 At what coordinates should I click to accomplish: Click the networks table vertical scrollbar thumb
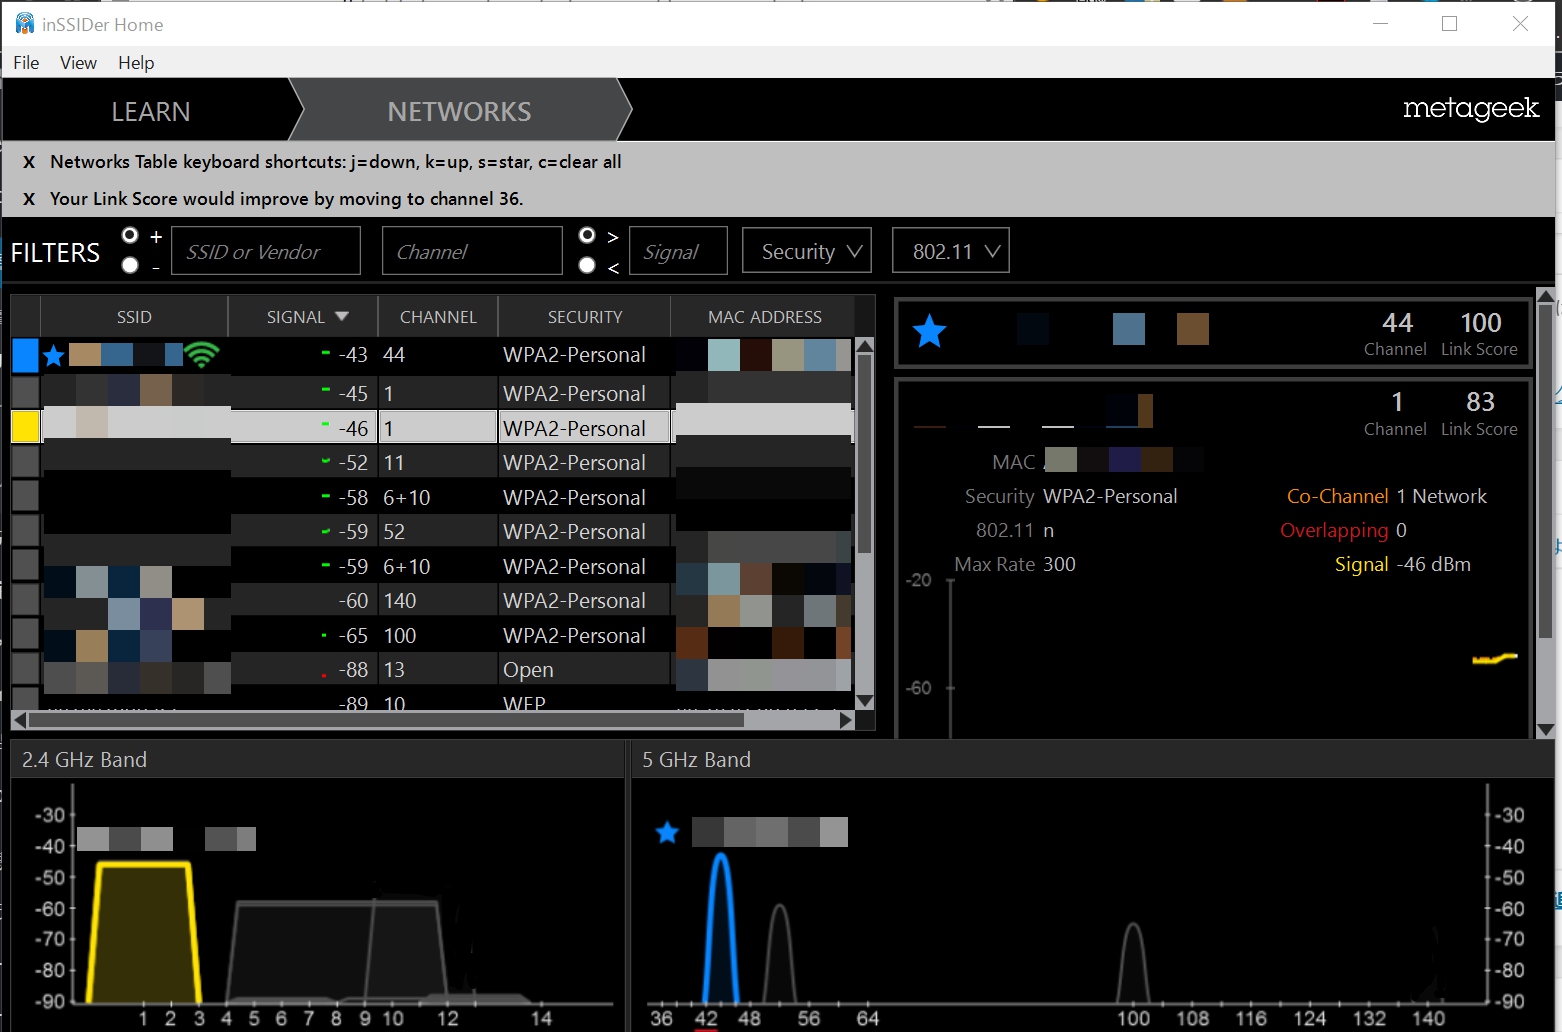(865, 454)
